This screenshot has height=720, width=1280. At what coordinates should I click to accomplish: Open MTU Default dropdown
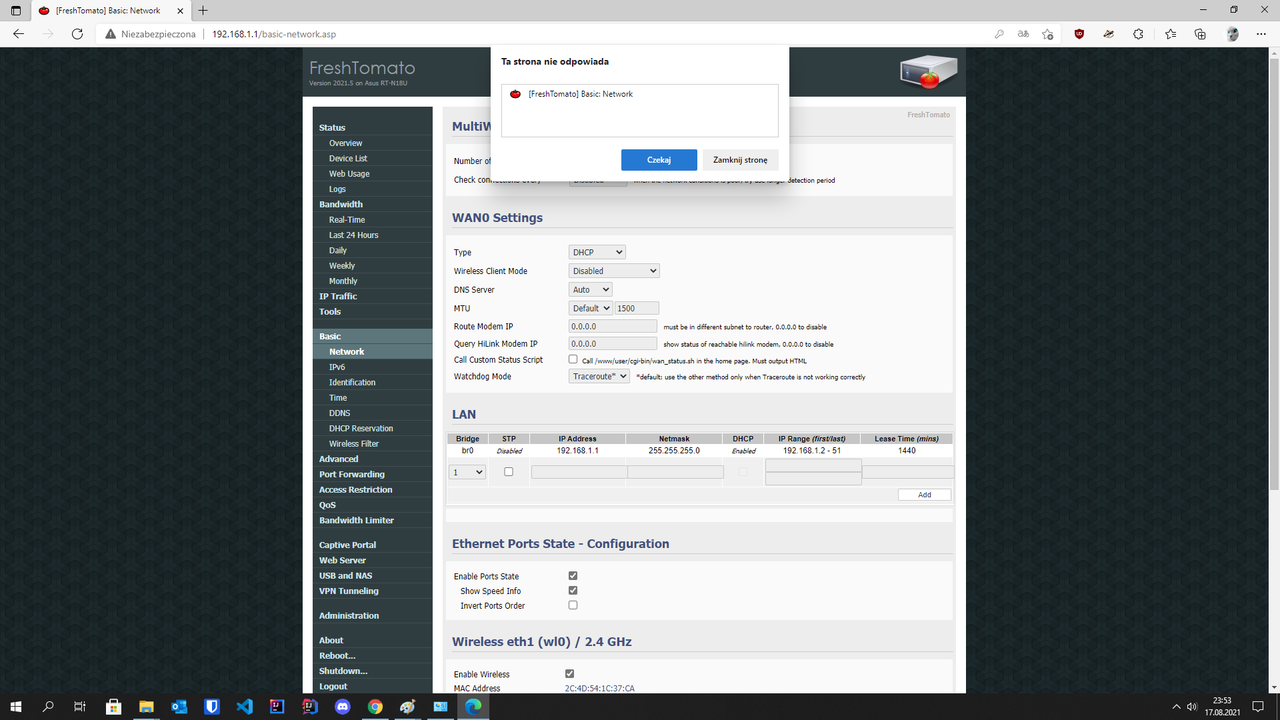pyautogui.click(x=591, y=308)
